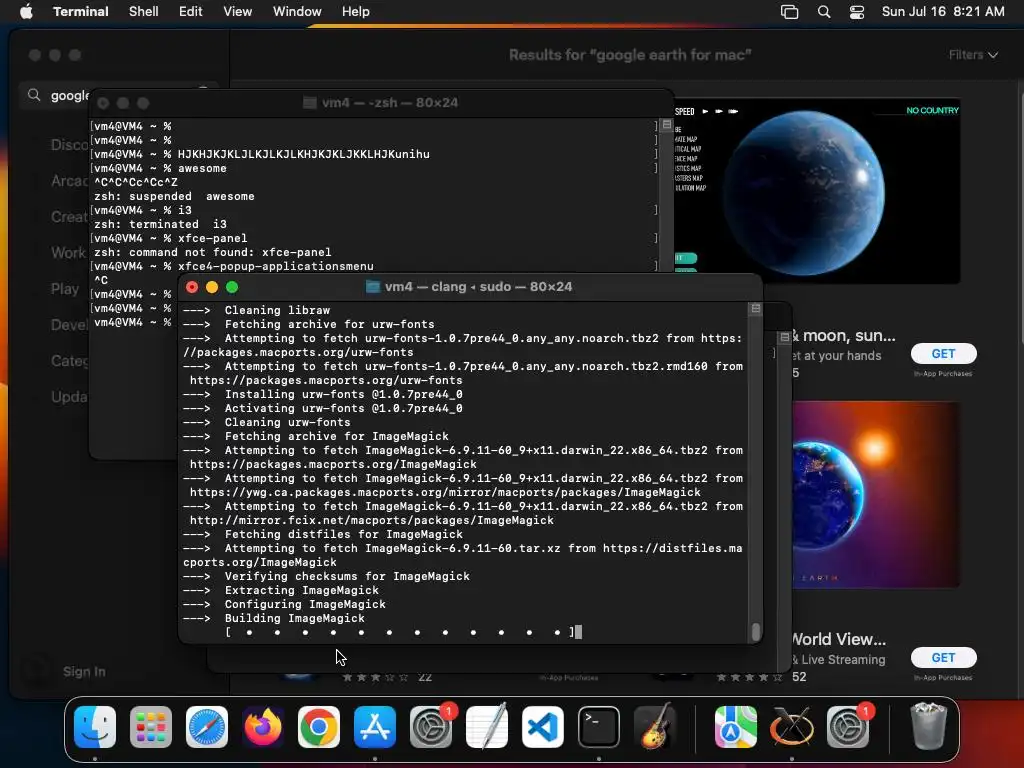The height and width of the screenshot is (768, 1024).
Task: Open the Shell menu
Action: 144,11
